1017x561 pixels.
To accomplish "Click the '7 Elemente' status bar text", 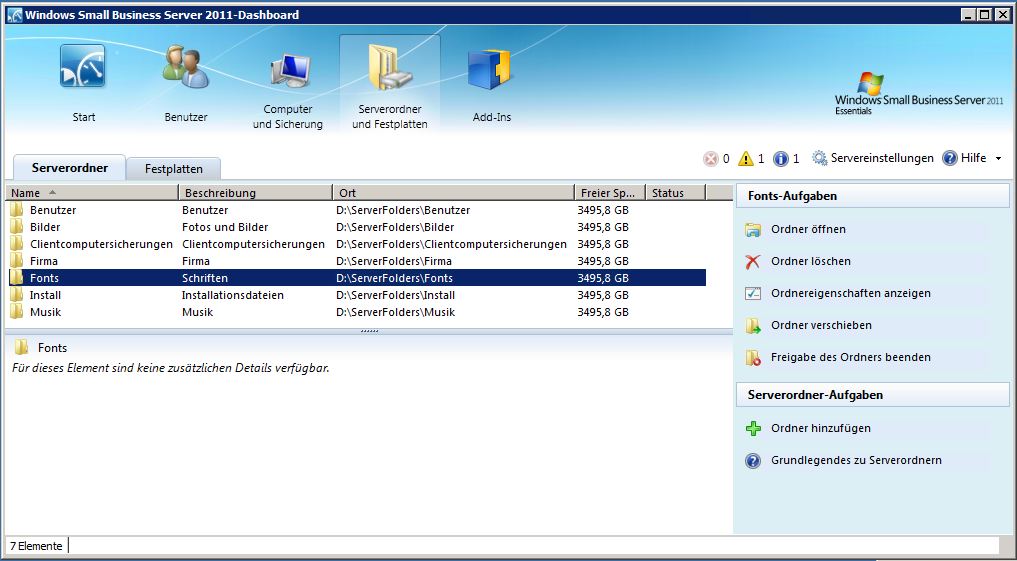I will click(x=36, y=546).
